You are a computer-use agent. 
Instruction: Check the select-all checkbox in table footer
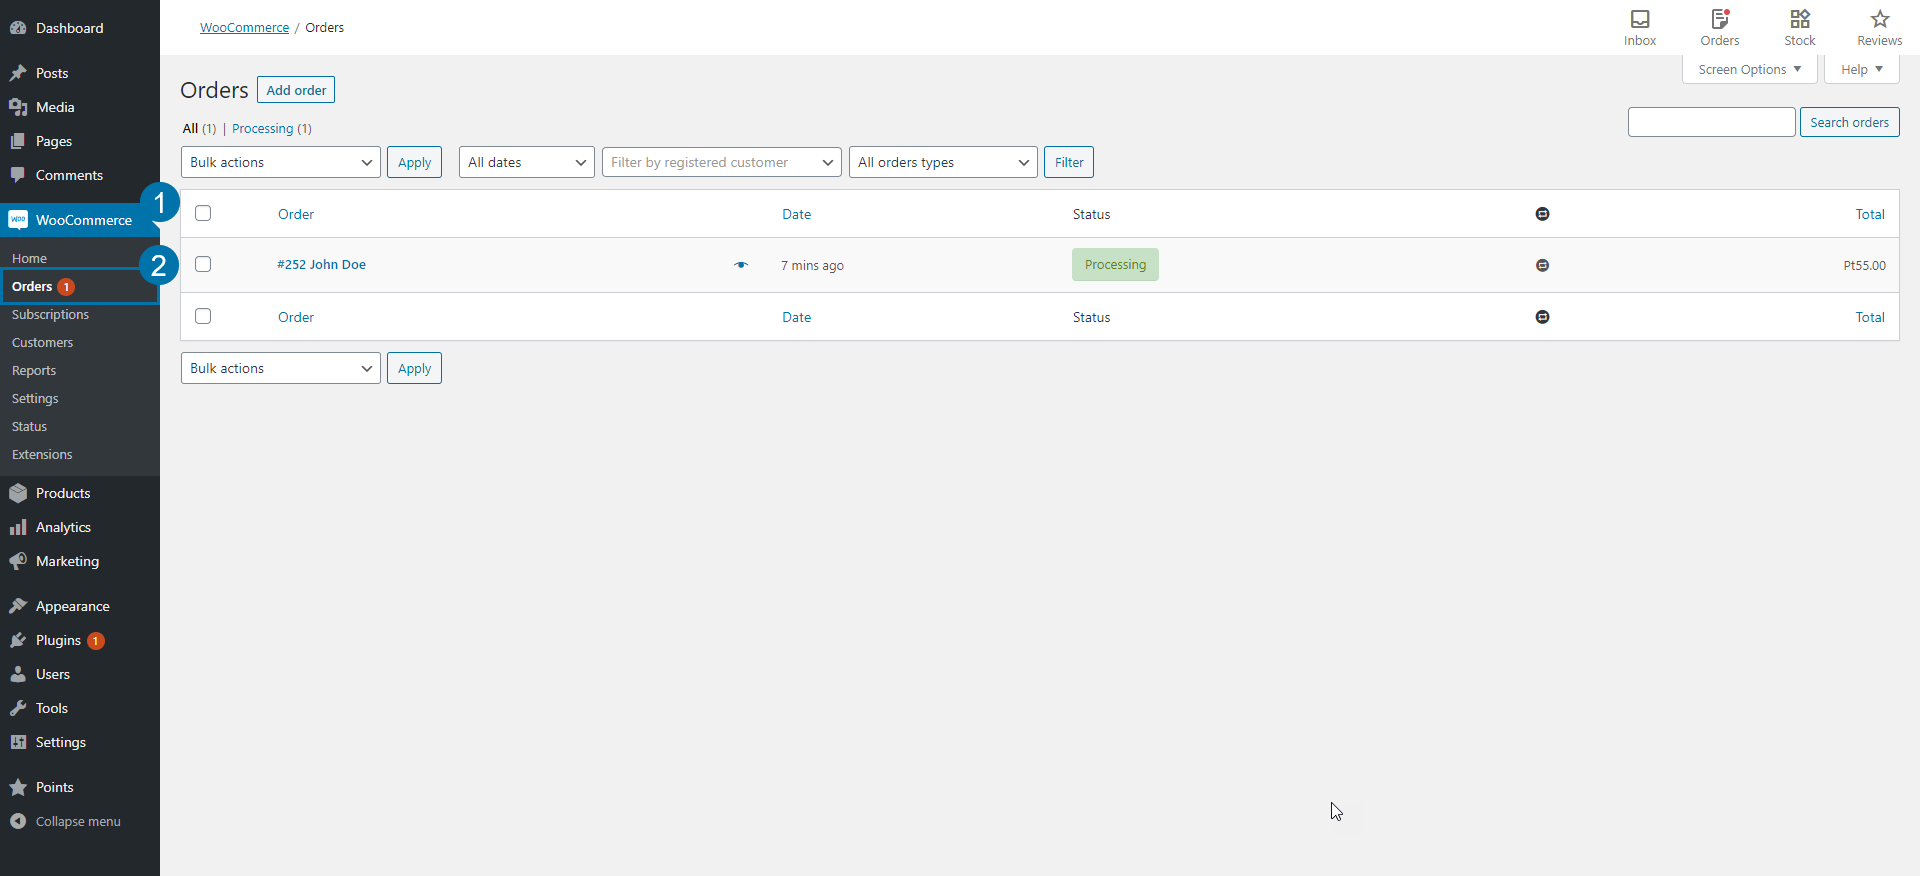coord(203,316)
